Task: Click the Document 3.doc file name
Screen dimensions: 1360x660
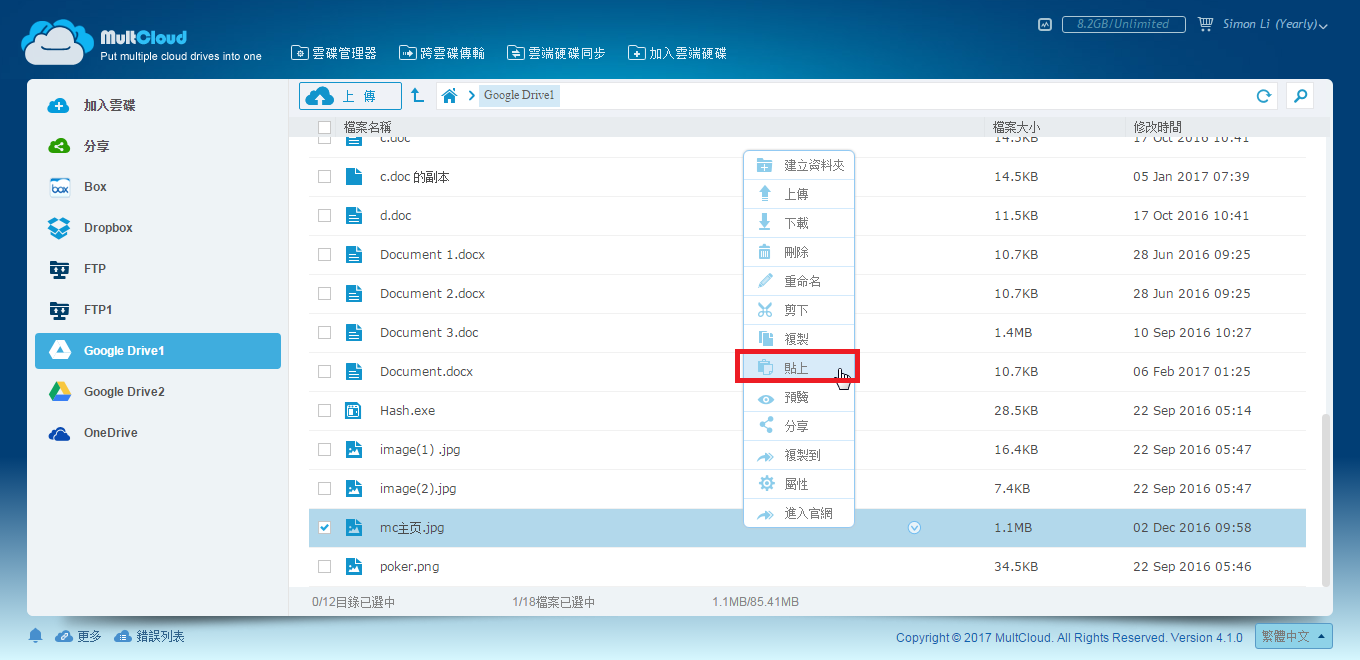Action: click(x=429, y=332)
